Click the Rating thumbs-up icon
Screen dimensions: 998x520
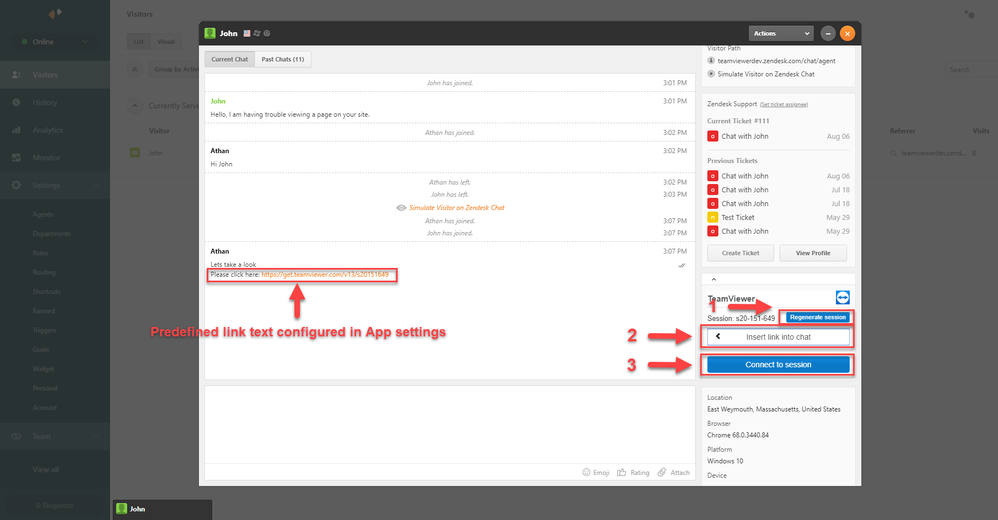tap(622, 472)
